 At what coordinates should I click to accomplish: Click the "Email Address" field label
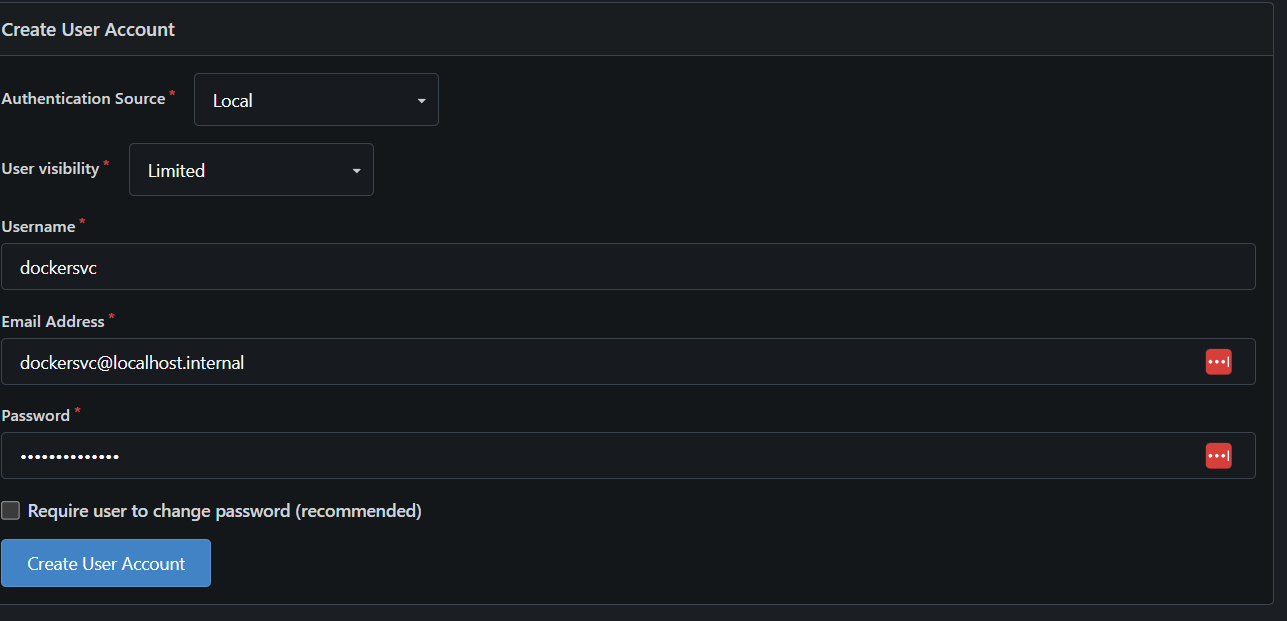(53, 322)
